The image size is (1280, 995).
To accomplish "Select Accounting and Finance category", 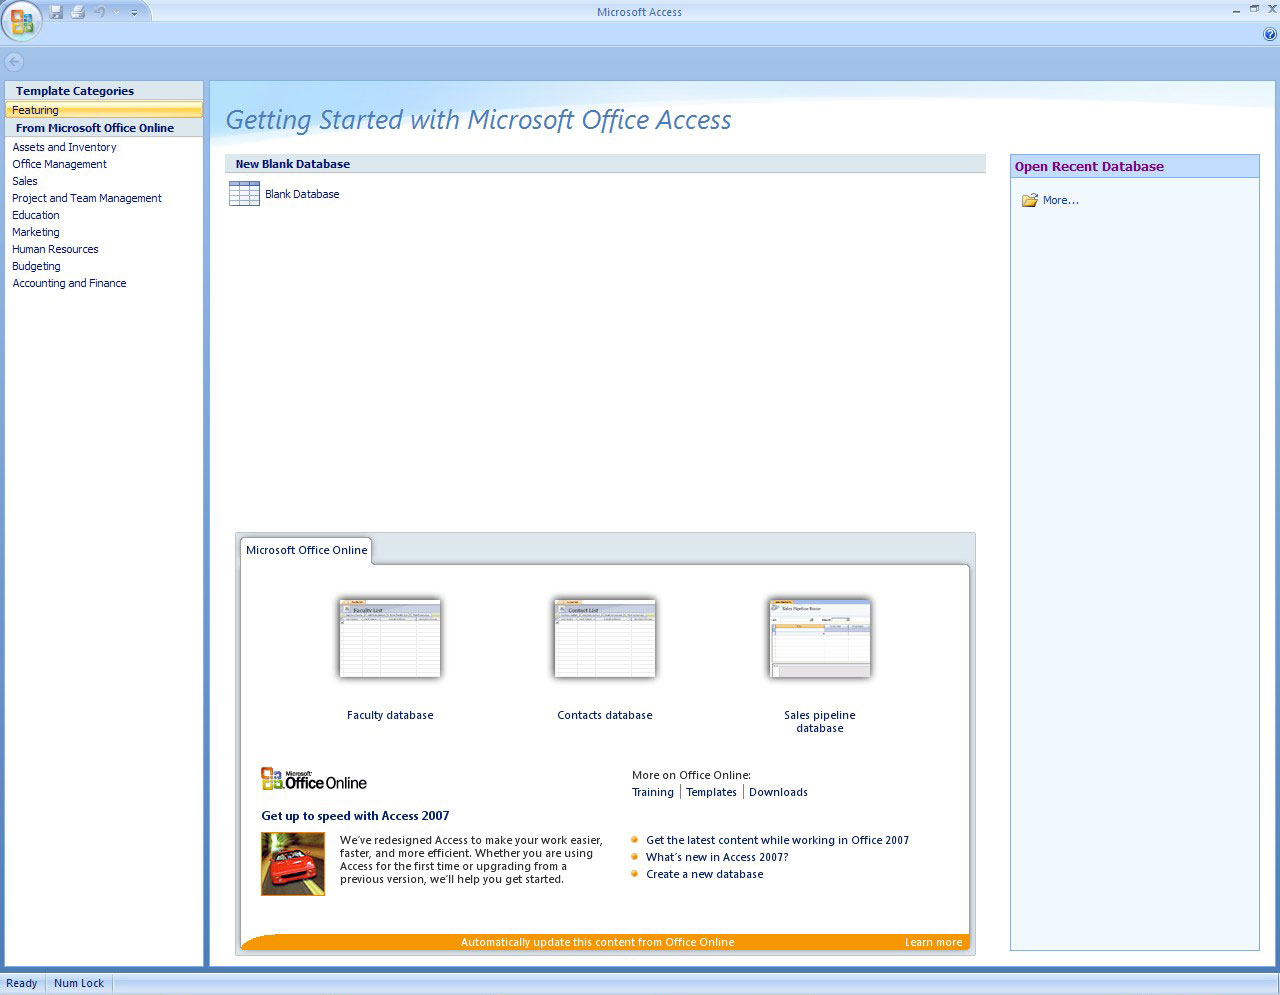I will [x=69, y=283].
